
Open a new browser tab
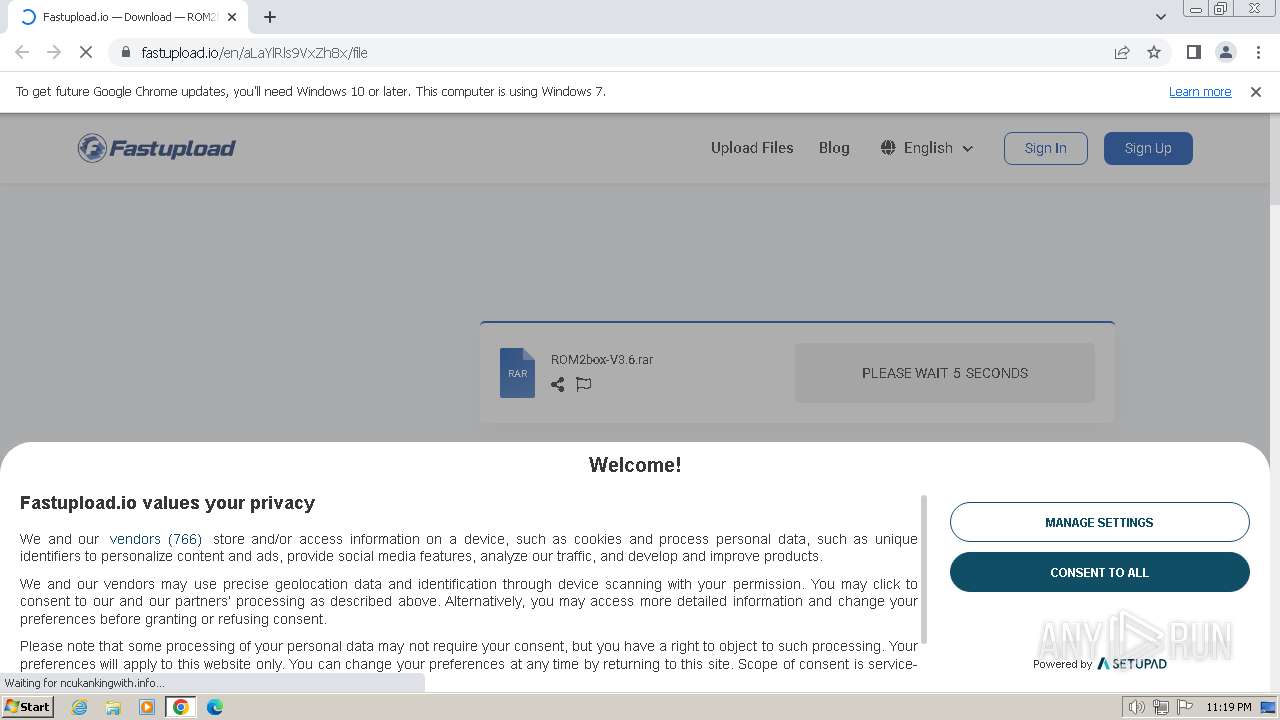coord(270,17)
